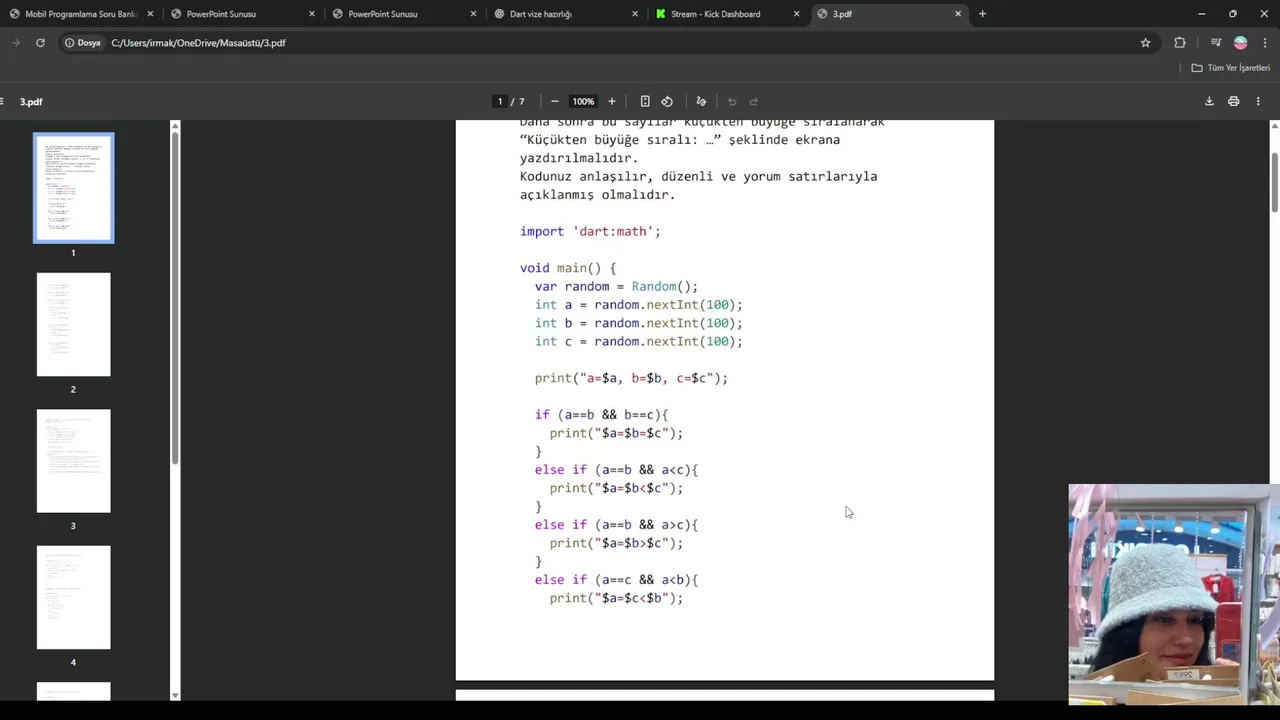Image resolution: width=1280 pixels, height=720 pixels.
Task: Open the Chrome profile avatar
Action: [x=1241, y=43]
